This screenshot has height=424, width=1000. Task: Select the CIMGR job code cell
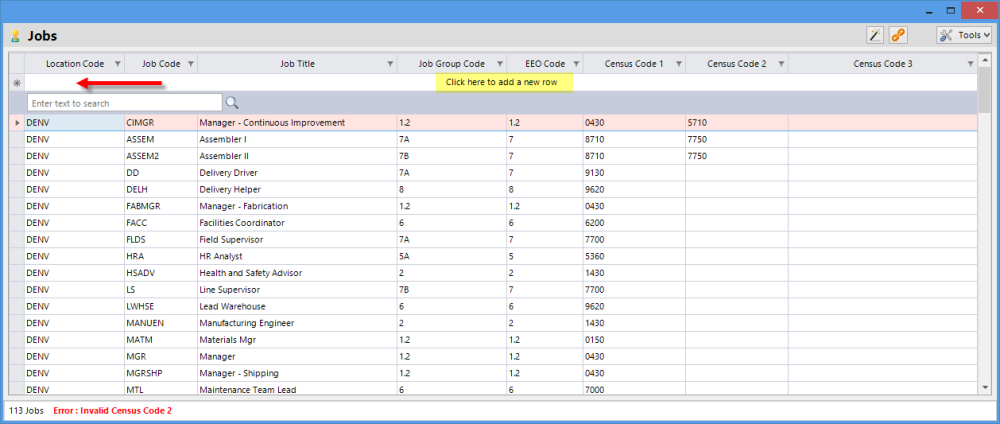[161, 122]
